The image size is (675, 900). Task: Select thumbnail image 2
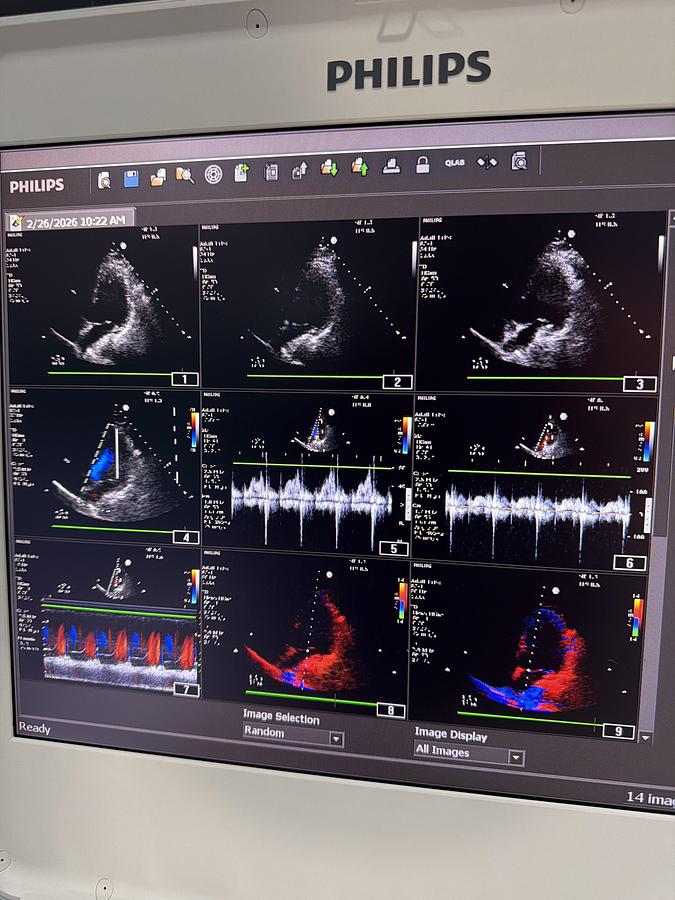coord(308,305)
